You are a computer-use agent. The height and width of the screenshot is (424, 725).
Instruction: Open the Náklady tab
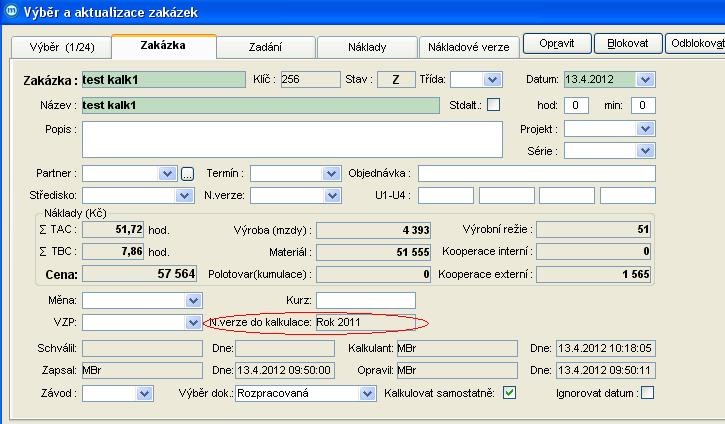pyautogui.click(x=367, y=47)
